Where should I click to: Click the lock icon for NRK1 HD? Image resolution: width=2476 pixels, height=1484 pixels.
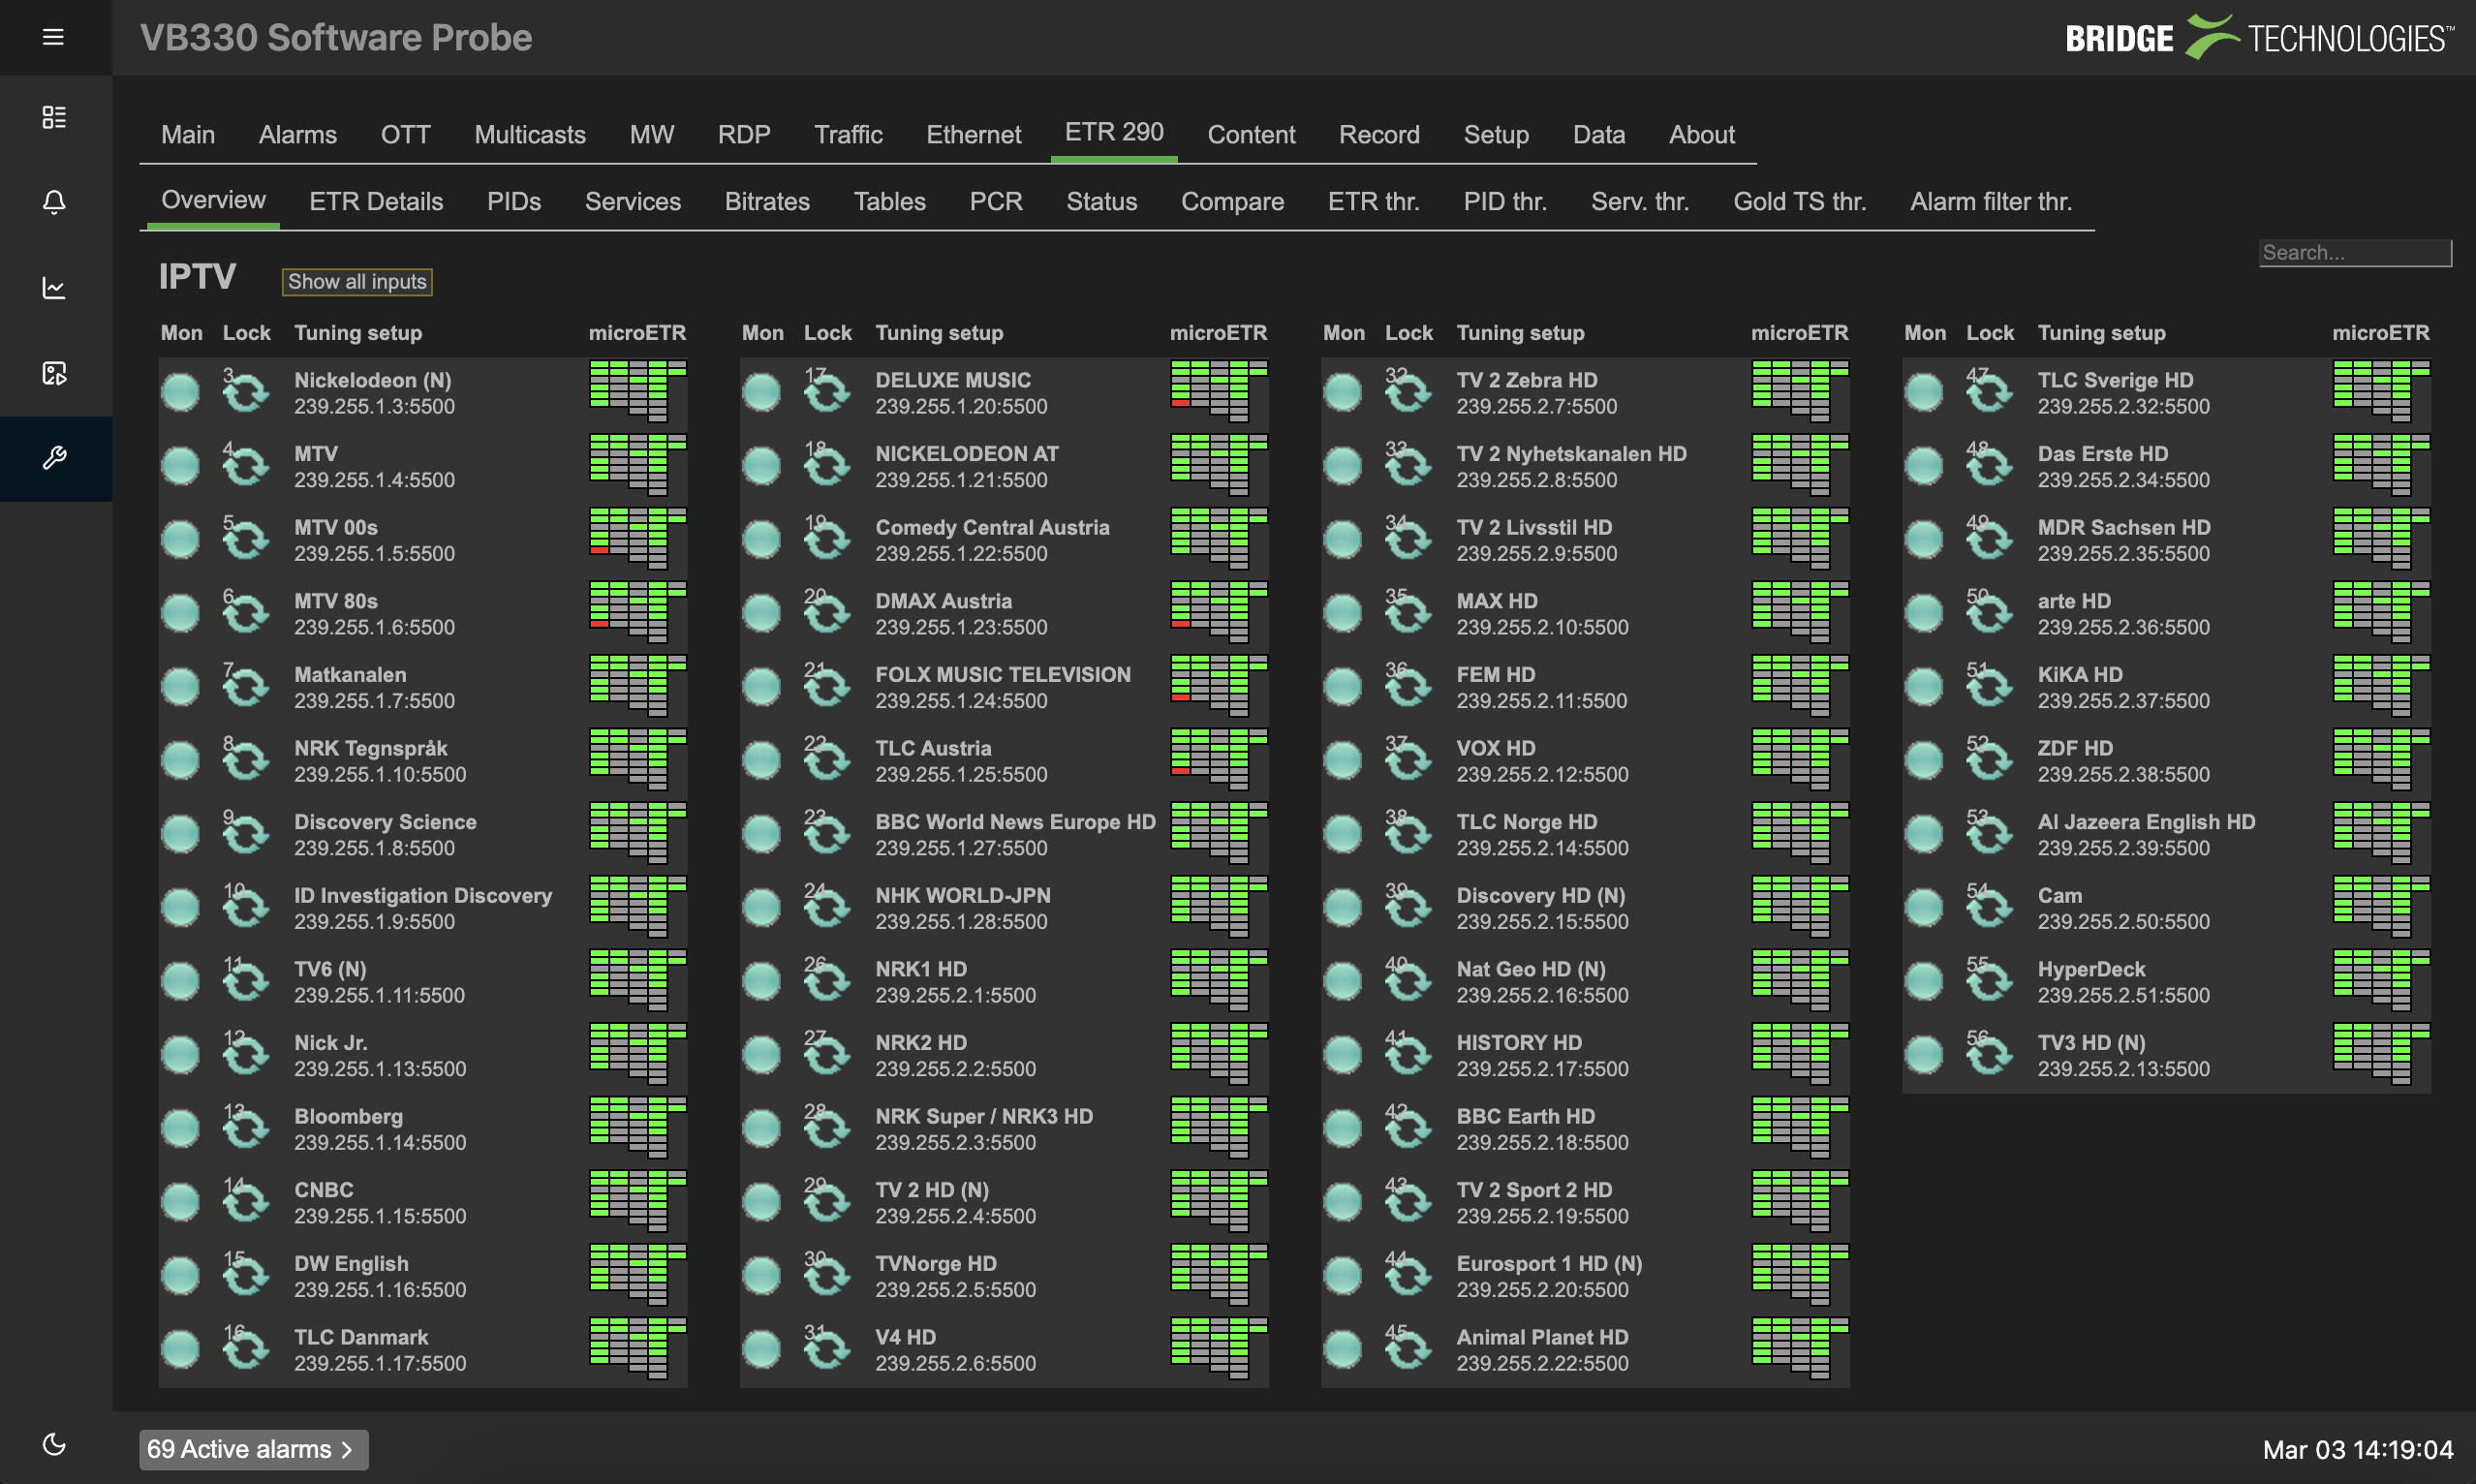[827, 981]
